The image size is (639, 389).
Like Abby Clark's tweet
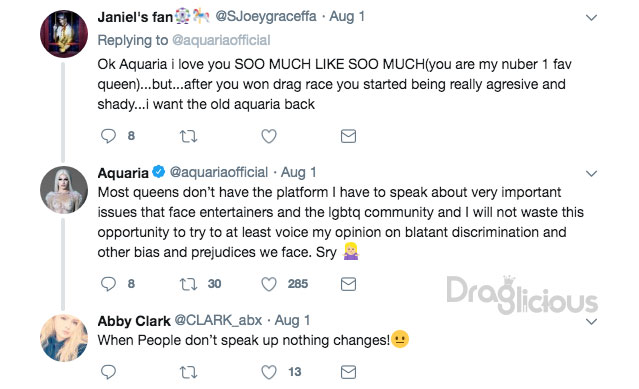269,372
